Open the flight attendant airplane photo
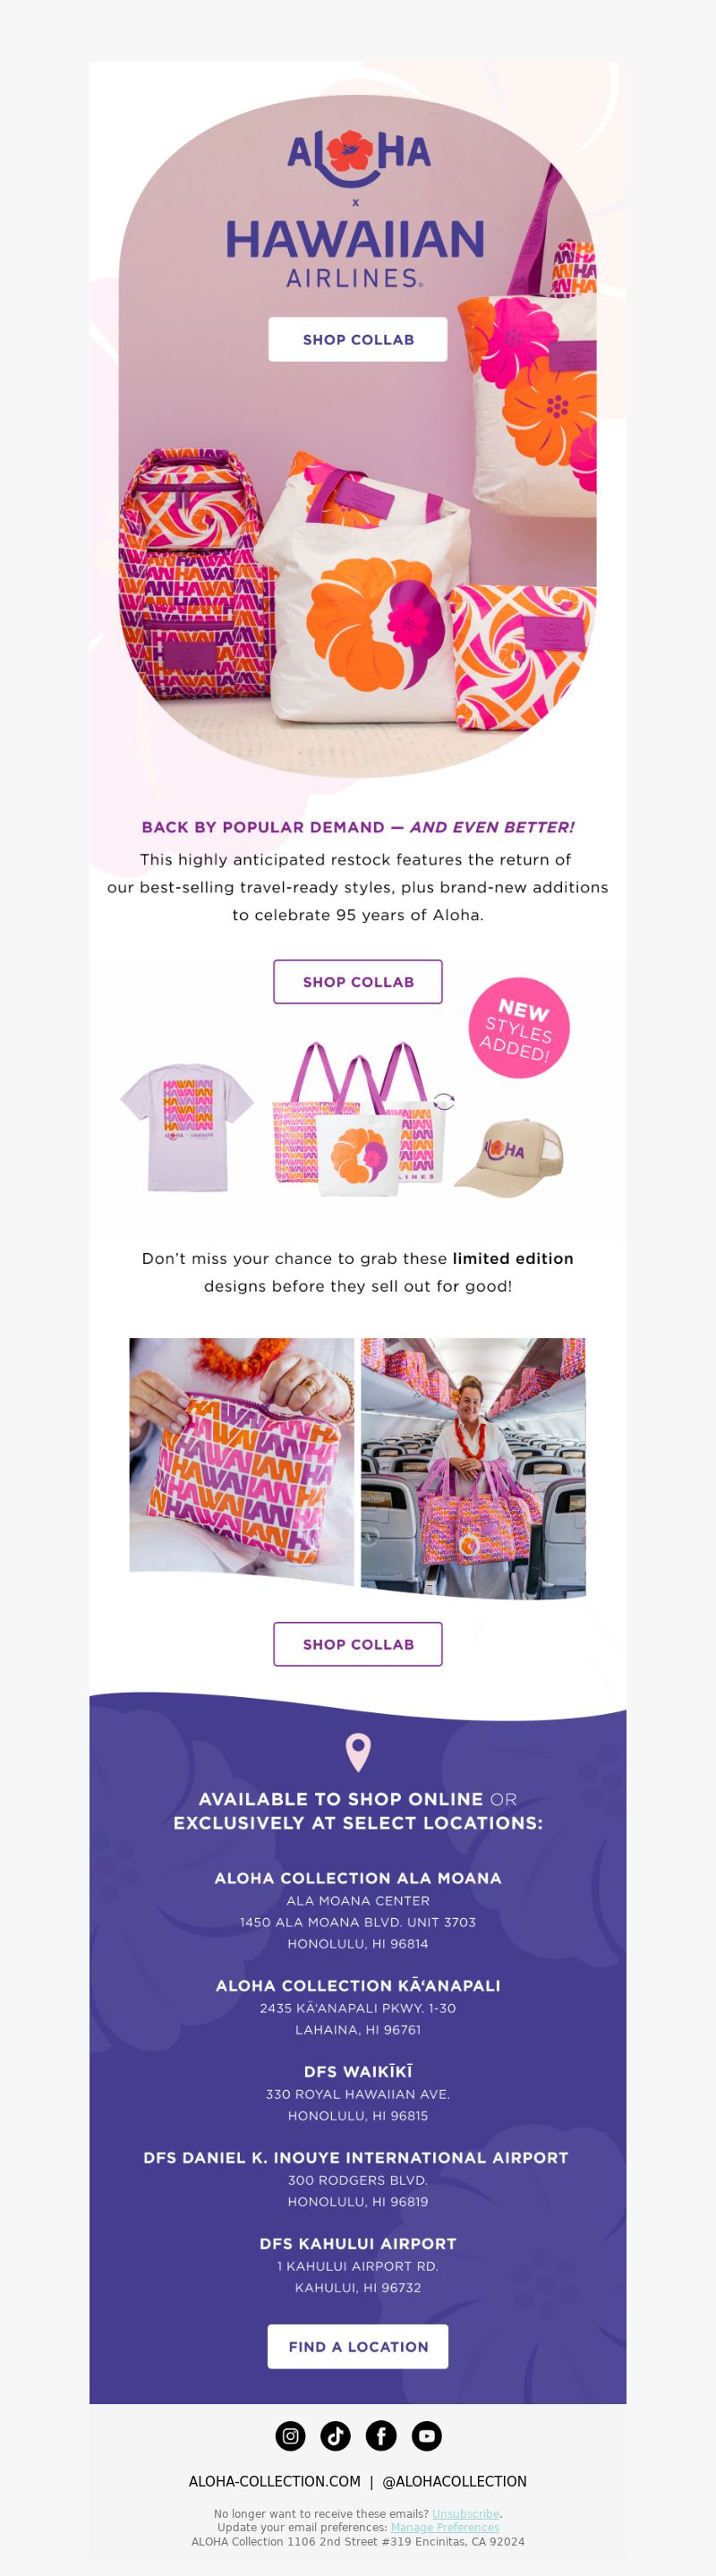Image resolution: width=716 pixels, height=2576 pixels. (473, 1467)
